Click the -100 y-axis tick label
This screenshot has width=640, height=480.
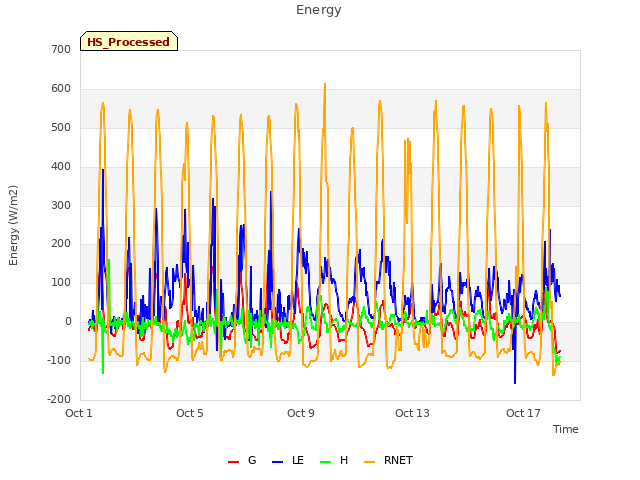pos(59,361)
